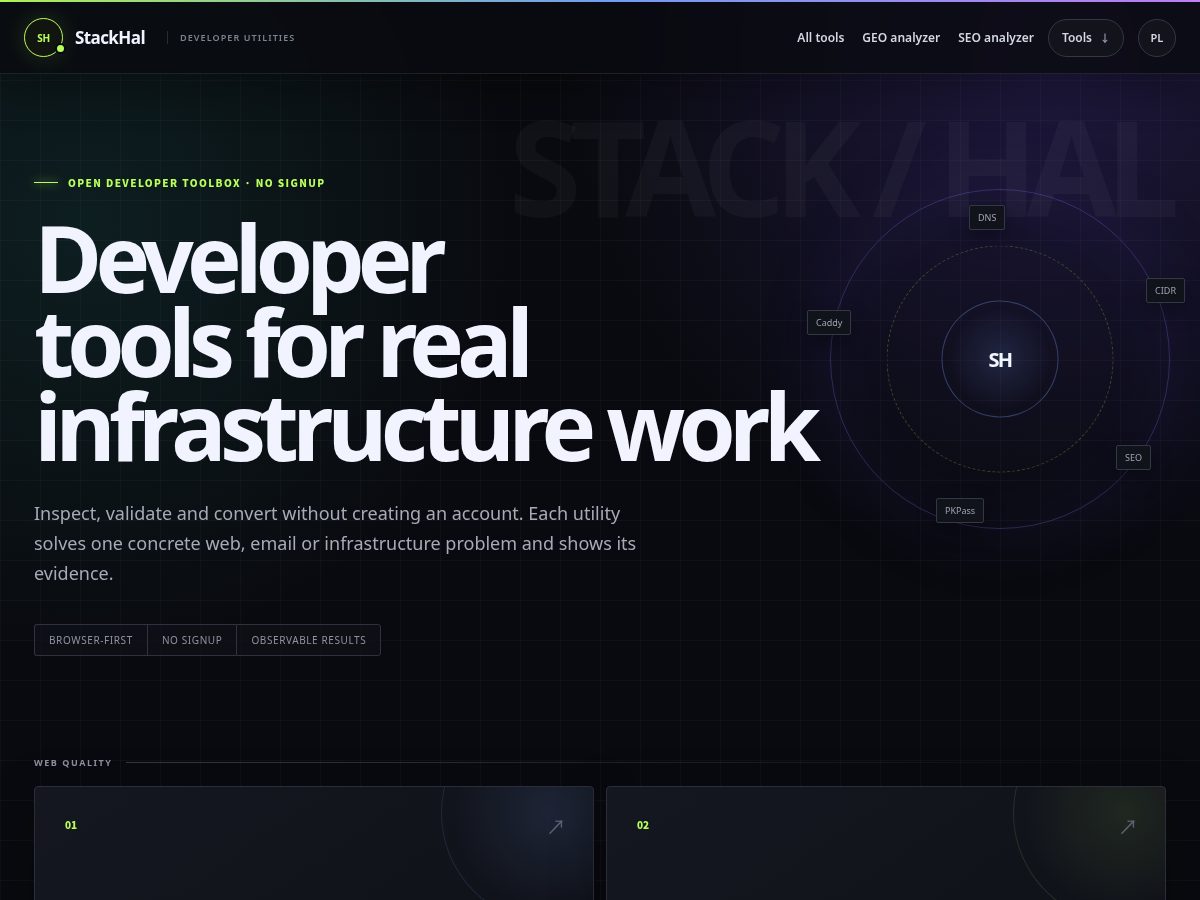The height and width of the screenshot is (900, 1200).
Task: Click the central SH orbit circle
Action: tap(1000, 359)
